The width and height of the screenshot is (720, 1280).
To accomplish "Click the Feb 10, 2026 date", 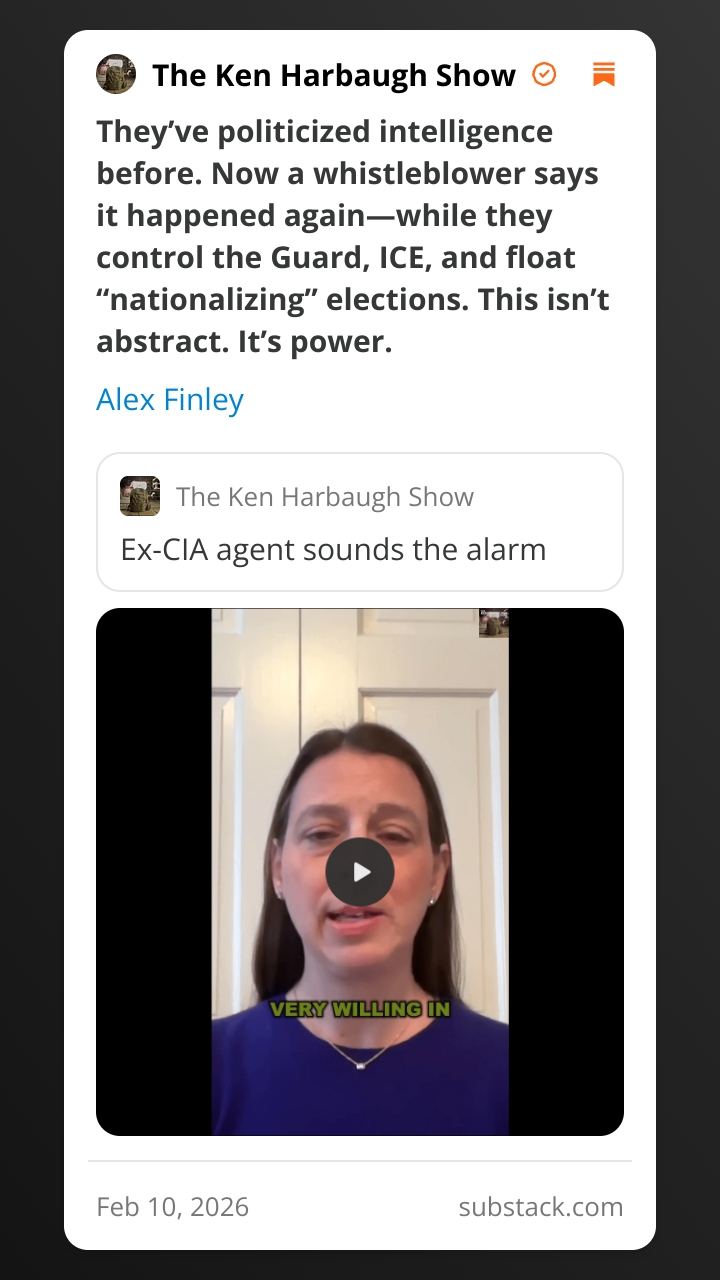I will tap(172, 1207).
